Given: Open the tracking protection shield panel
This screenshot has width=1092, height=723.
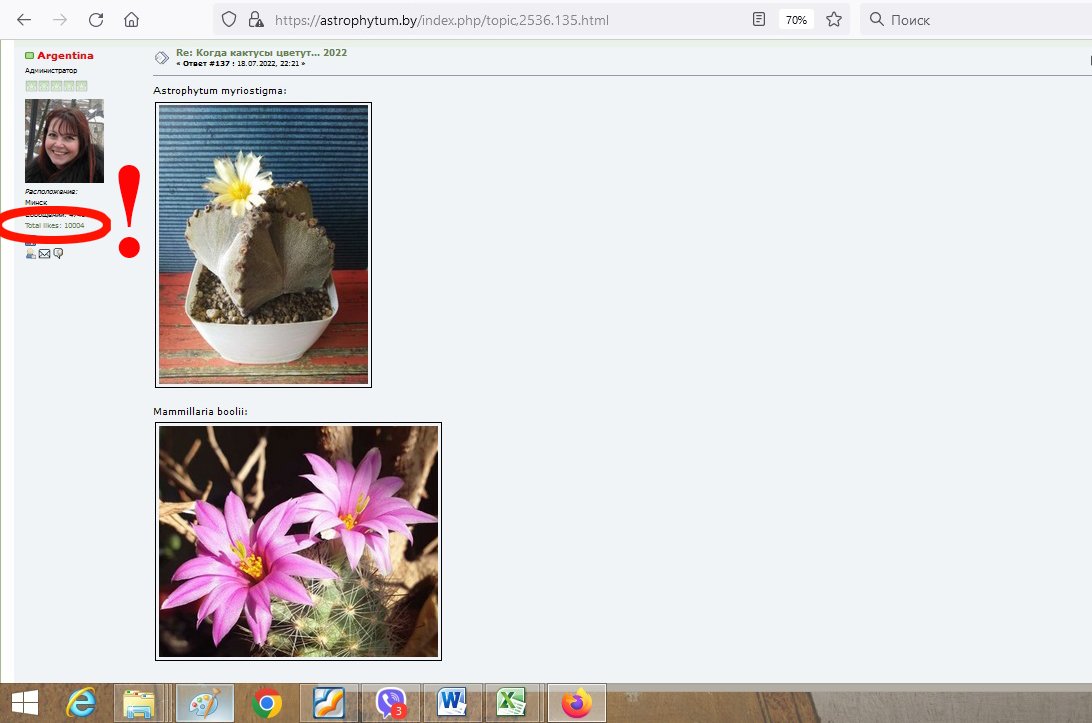Looking at the screenshot, I should tap(229, 20).
